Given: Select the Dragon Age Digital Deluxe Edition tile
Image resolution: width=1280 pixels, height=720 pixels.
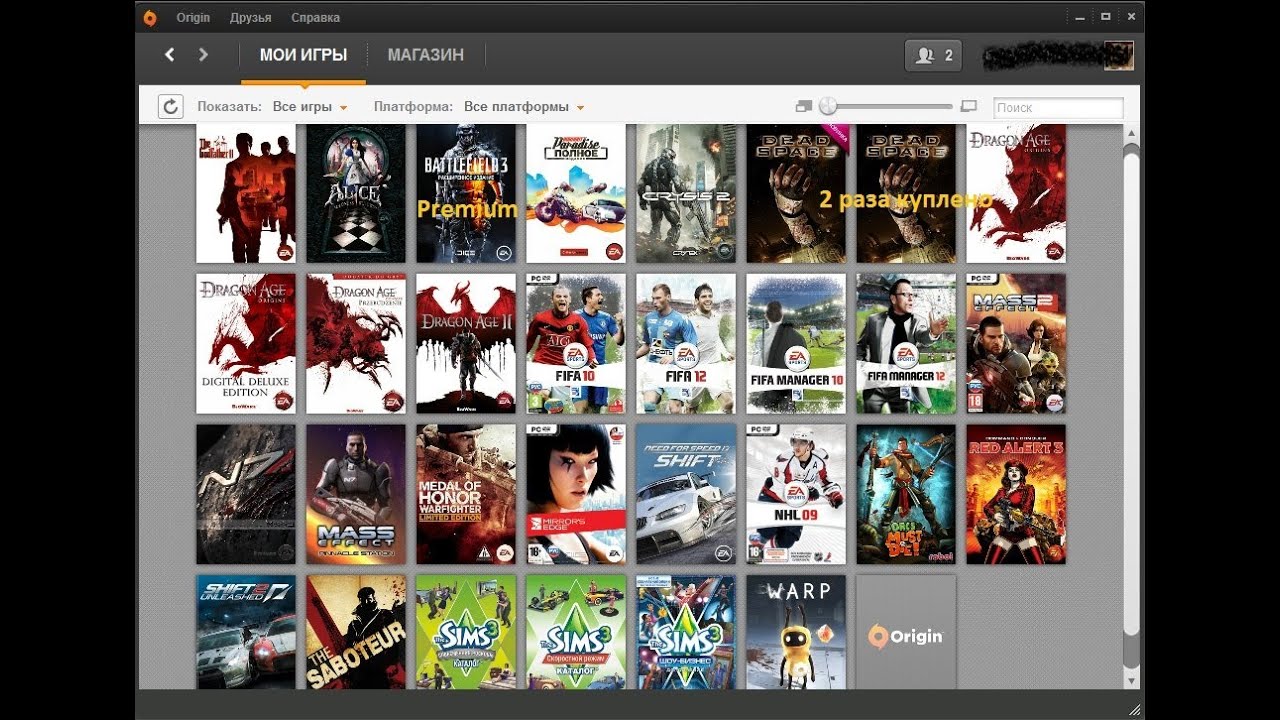Looking at the screenshot, I should point(246,344).
